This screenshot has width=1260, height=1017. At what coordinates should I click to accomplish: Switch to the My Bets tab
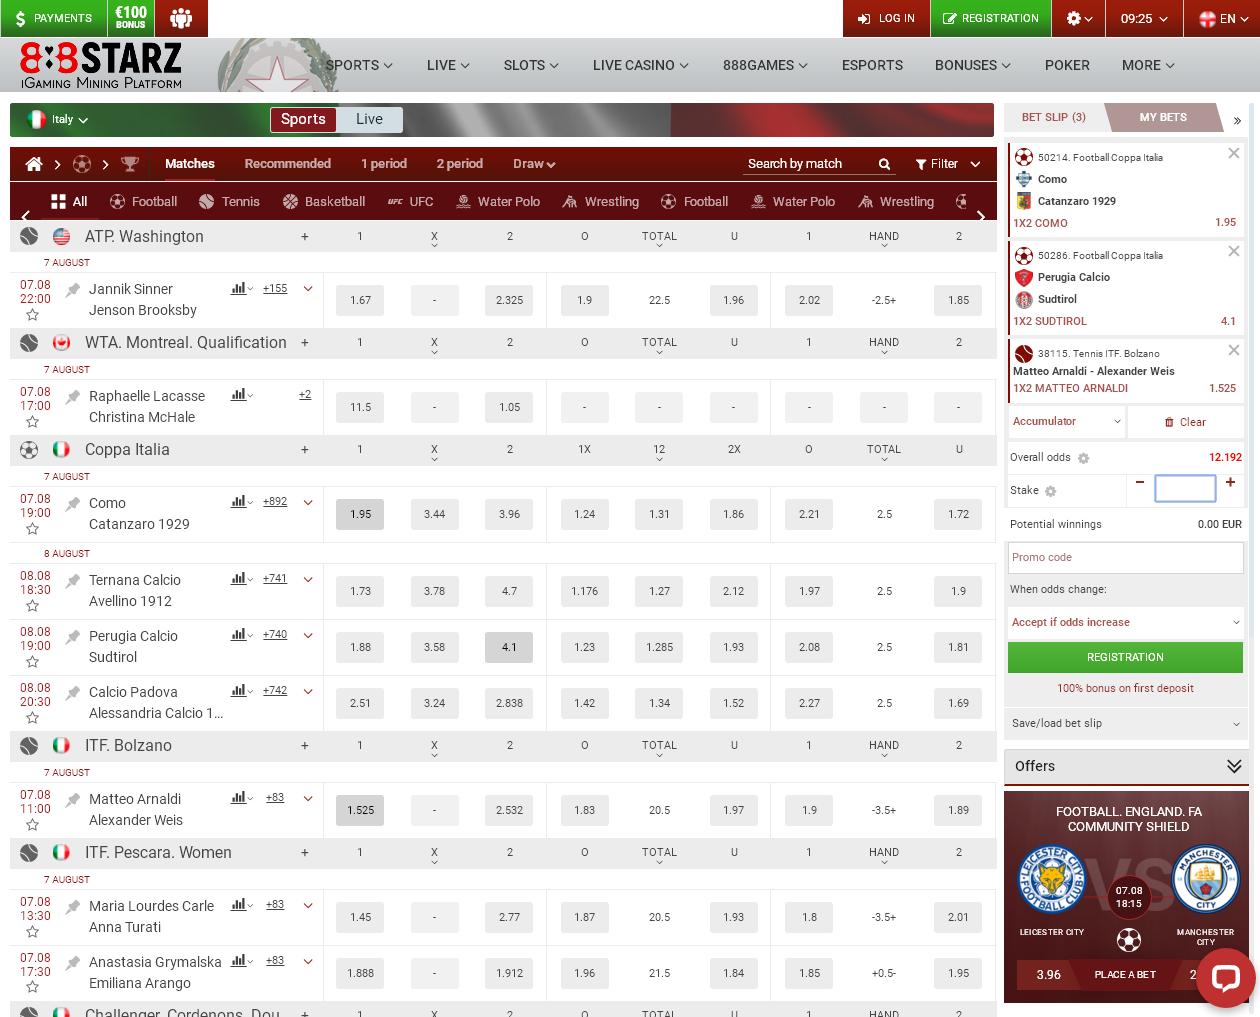coord(1162,117)
